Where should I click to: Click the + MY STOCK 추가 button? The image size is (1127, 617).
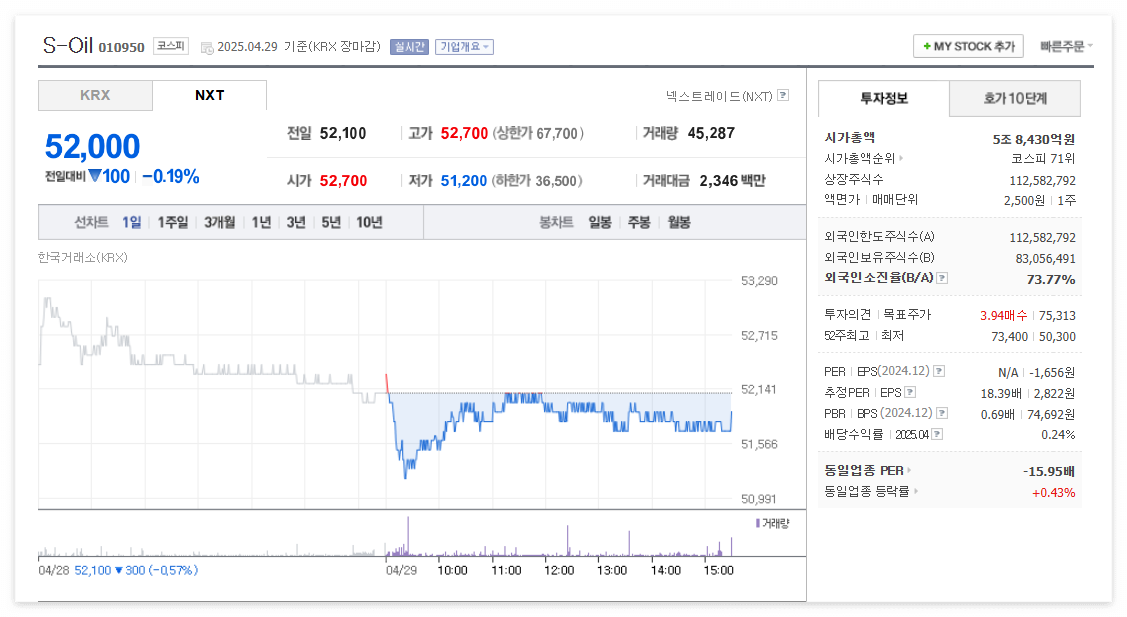click(967, 45)
